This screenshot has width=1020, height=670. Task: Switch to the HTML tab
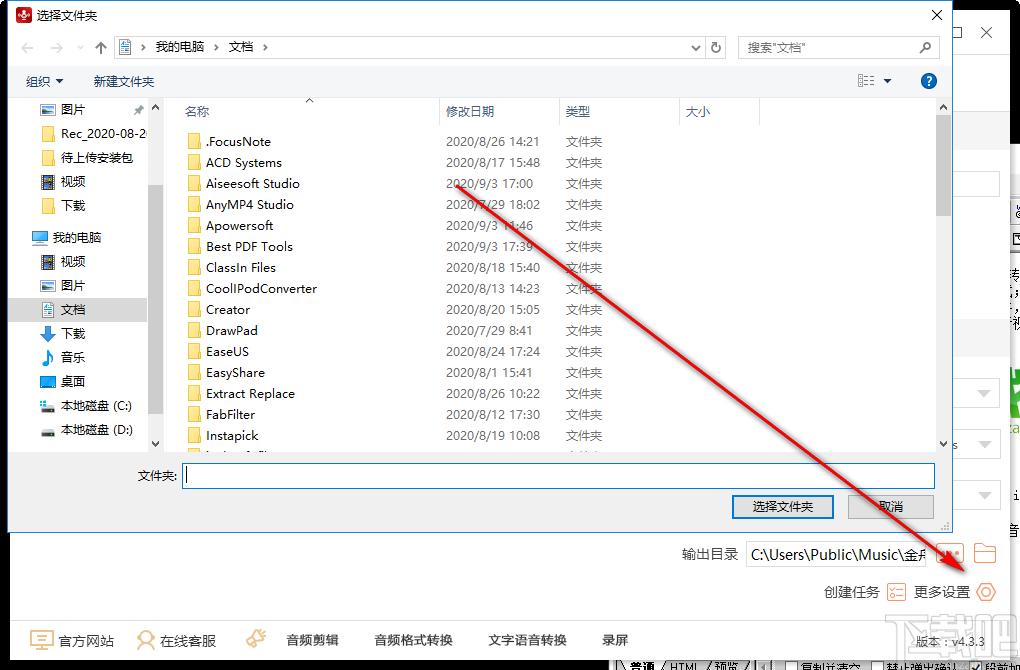click(x=684, y=665)
